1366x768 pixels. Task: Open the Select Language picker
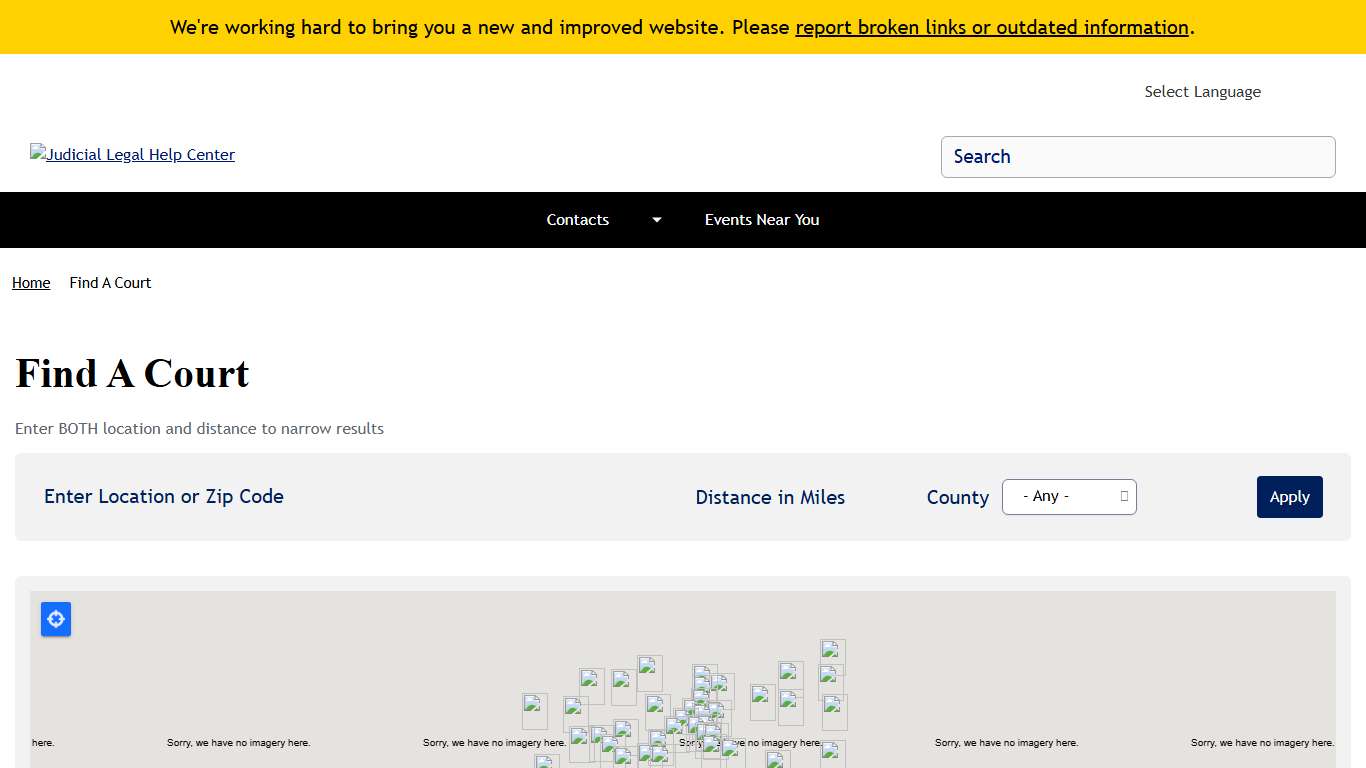click(x=1202, y=91)
